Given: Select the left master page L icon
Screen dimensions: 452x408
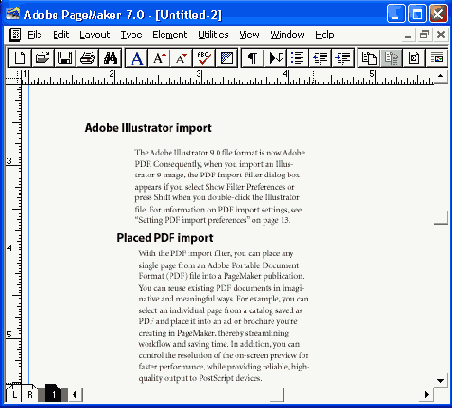Looking at the screenshot, I should pyautogui.click(x=14, y=394).
